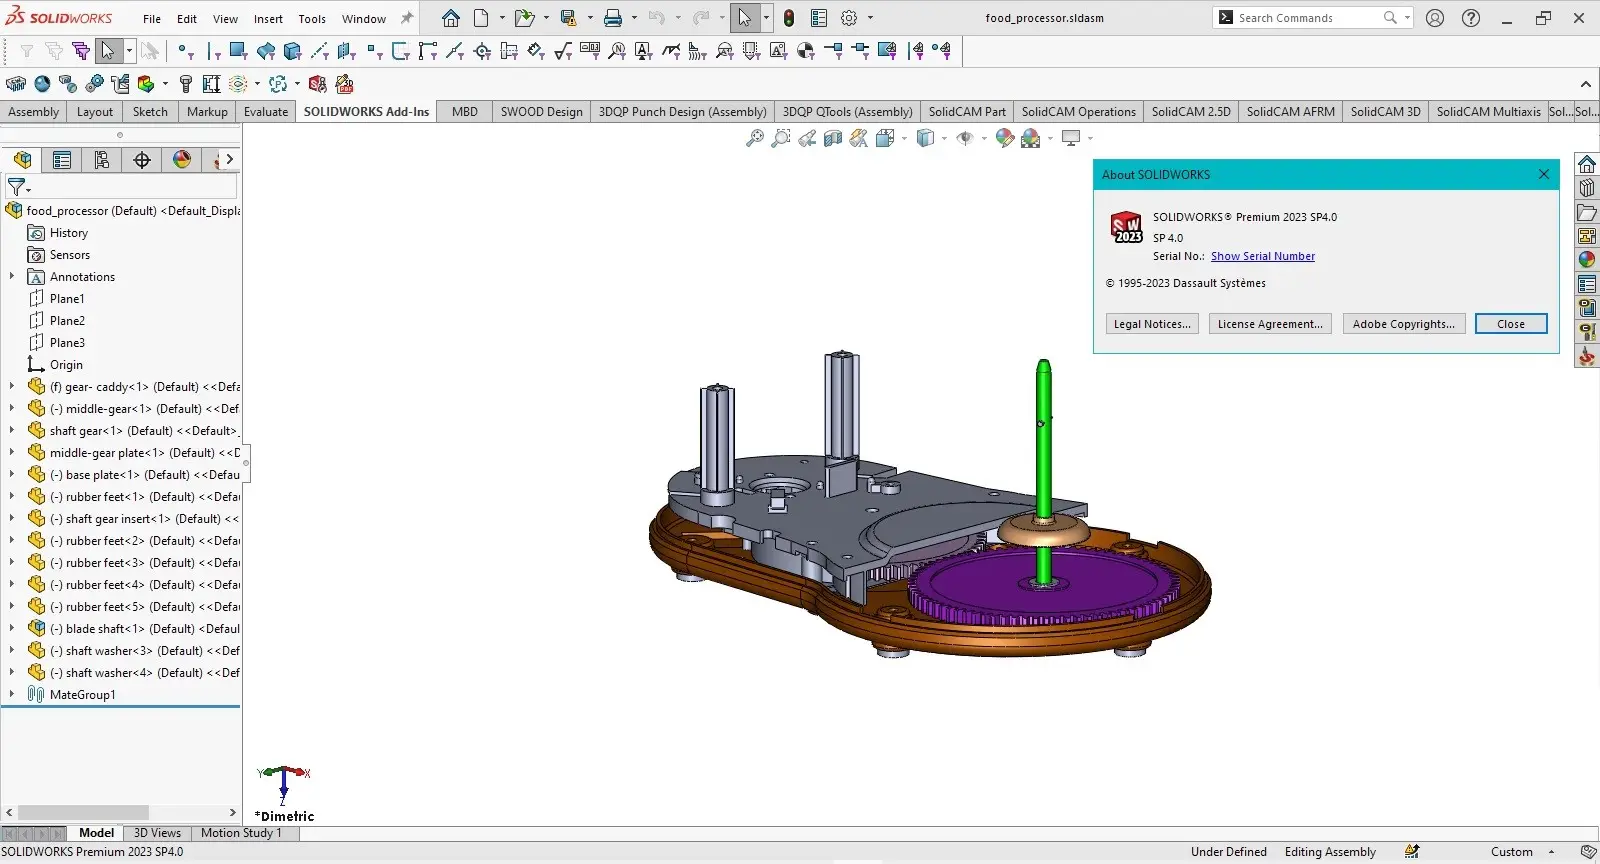The image size is (1600, 864).
Task: Toggle the Filter Vertices selection filter
Action: (x=185, y=51)
